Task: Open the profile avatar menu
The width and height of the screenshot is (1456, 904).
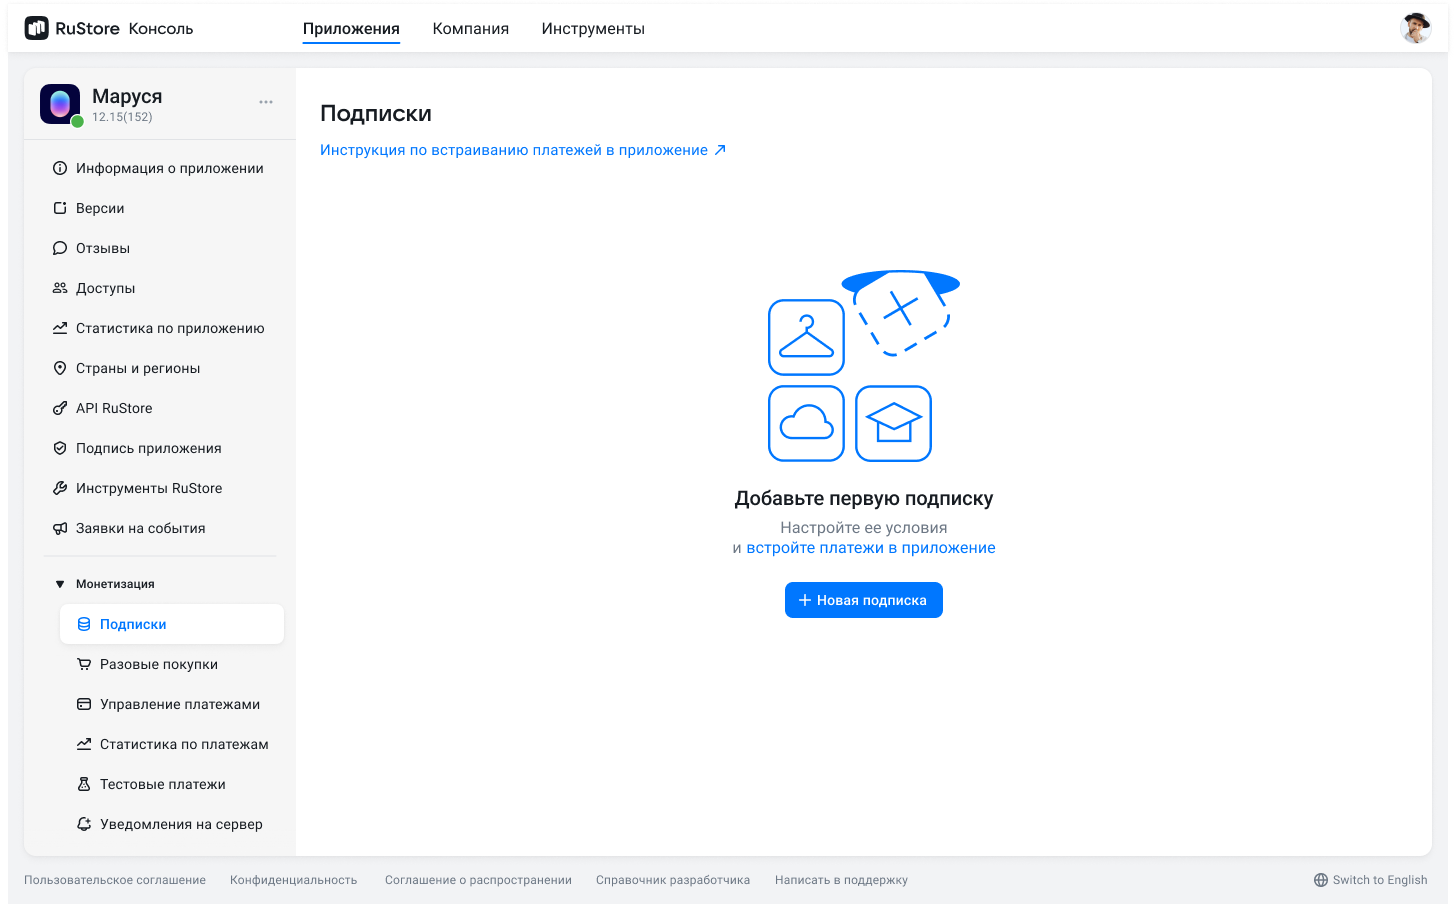Action: 1416,28
